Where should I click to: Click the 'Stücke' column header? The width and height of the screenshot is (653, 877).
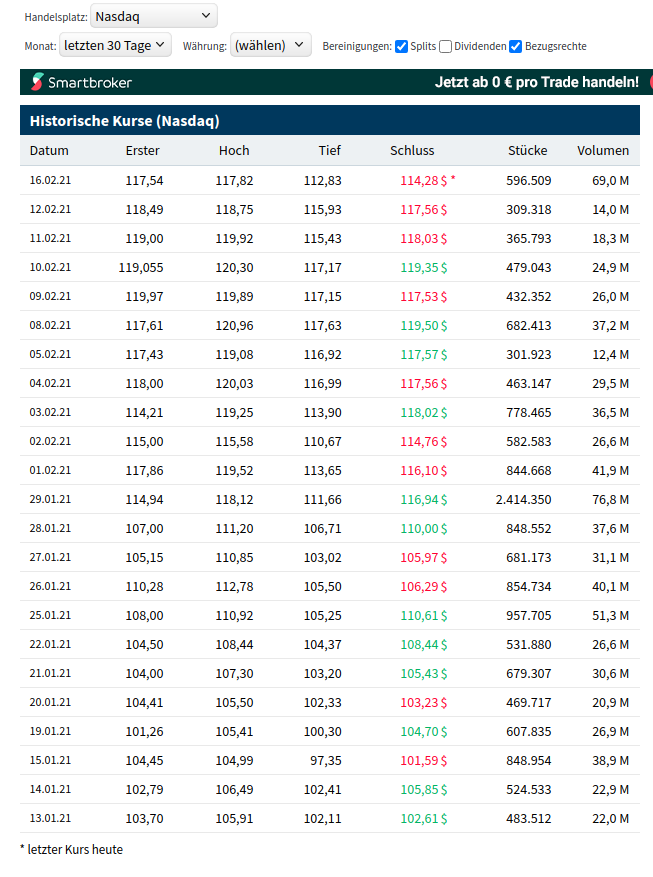(x=527, y=150)
